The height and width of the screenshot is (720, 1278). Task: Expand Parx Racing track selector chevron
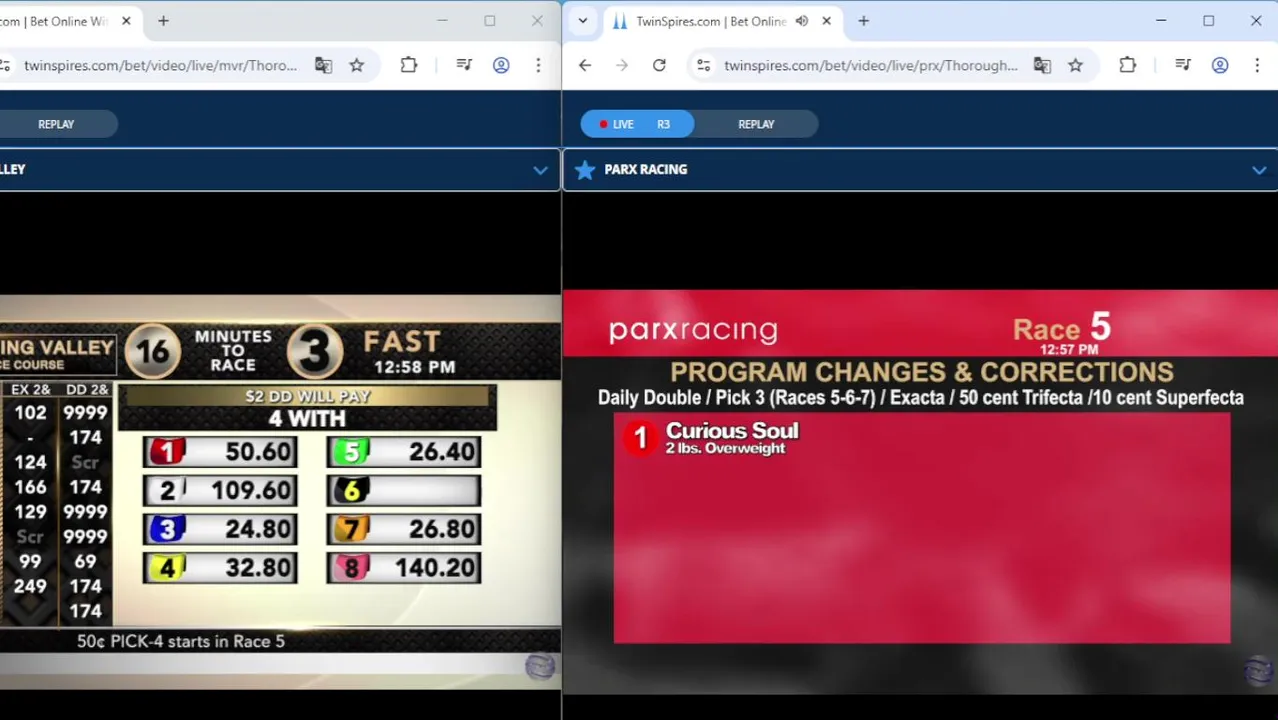[x=1259, y=170]
